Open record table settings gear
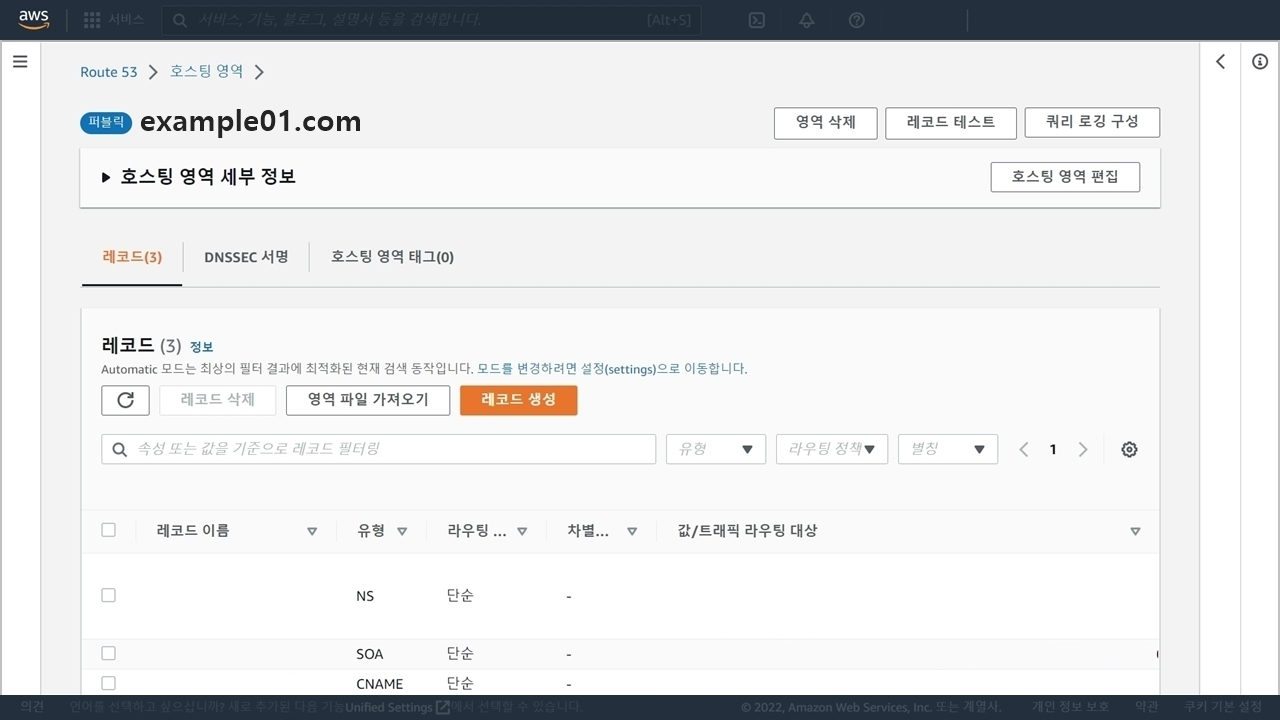1280x720 pixels. click(x=1129, y=449)
